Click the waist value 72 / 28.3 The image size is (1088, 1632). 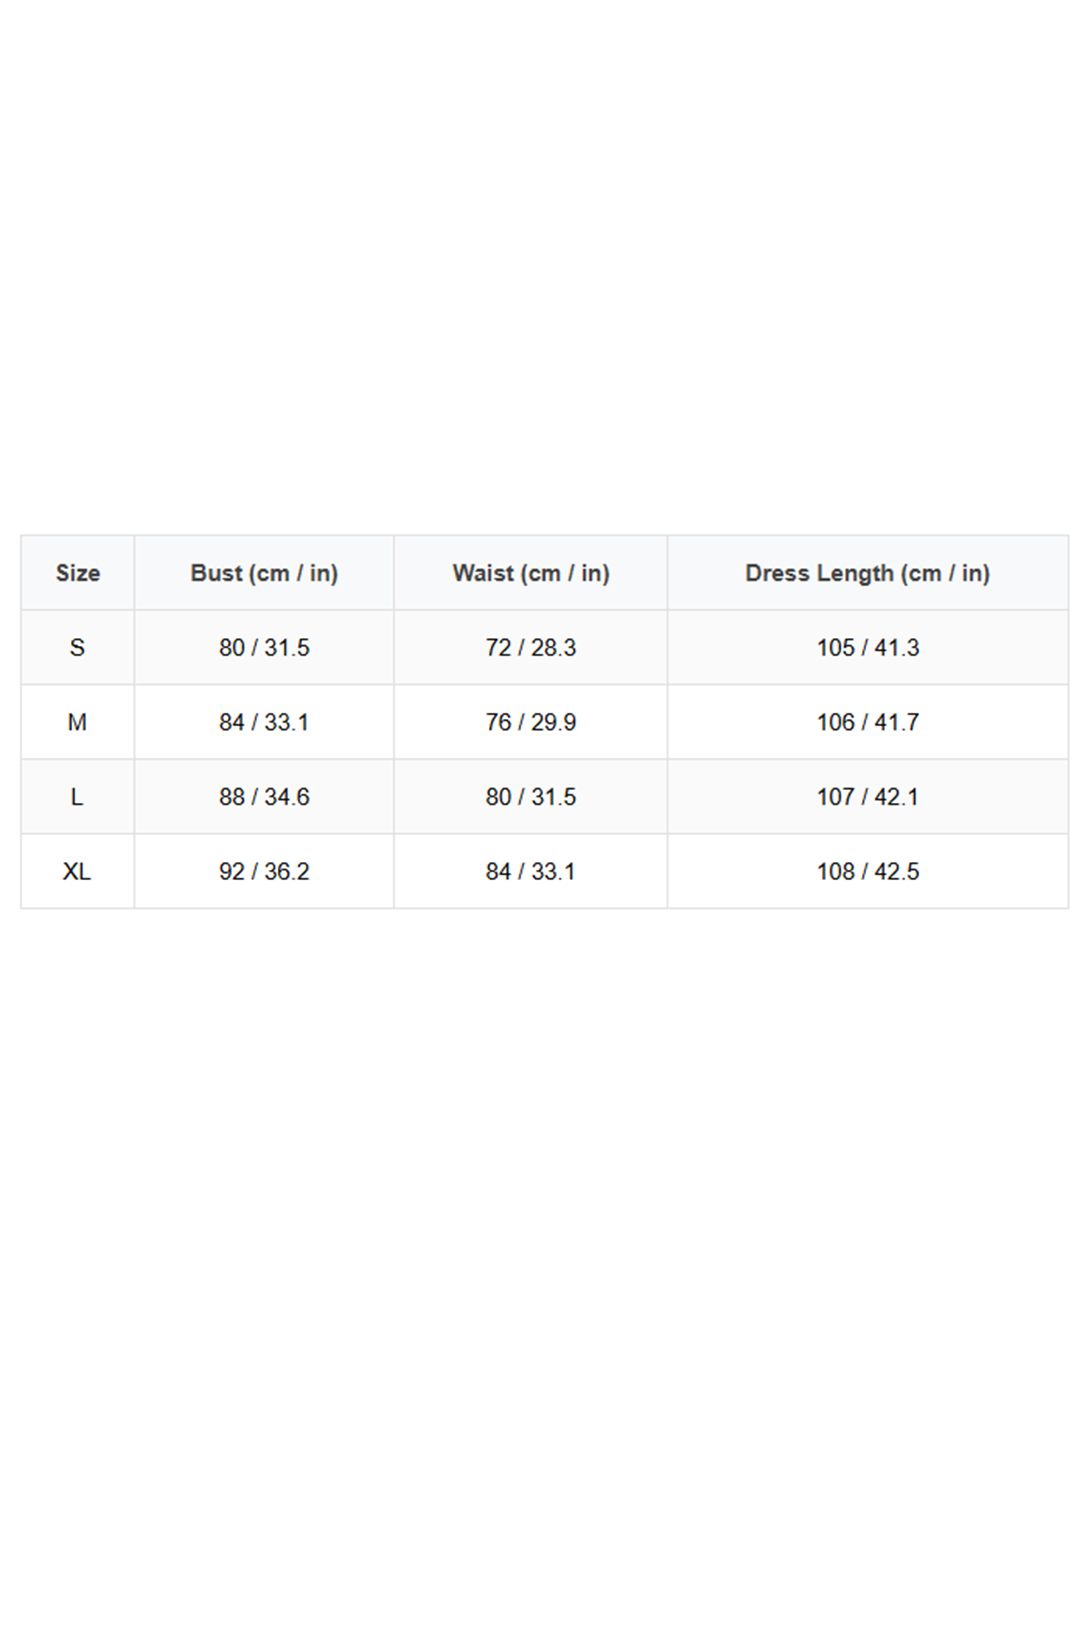click(531, 648)
